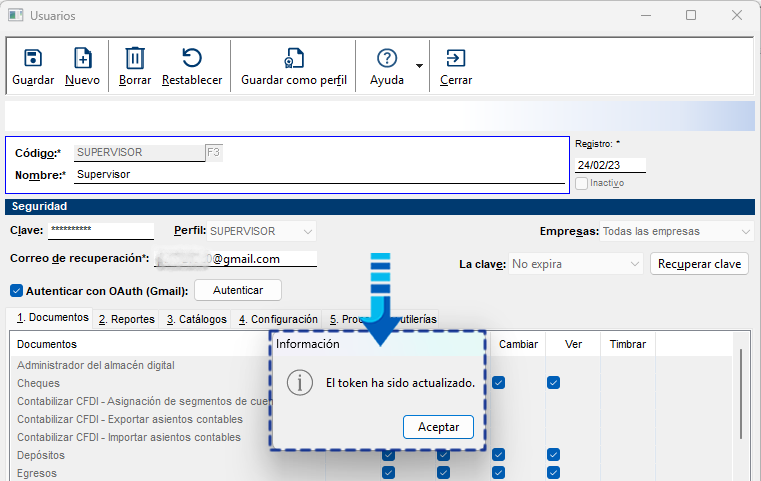761x481 pixels.
Task: Toggle the Inactivo checkbox
Action: pos(582,184)
